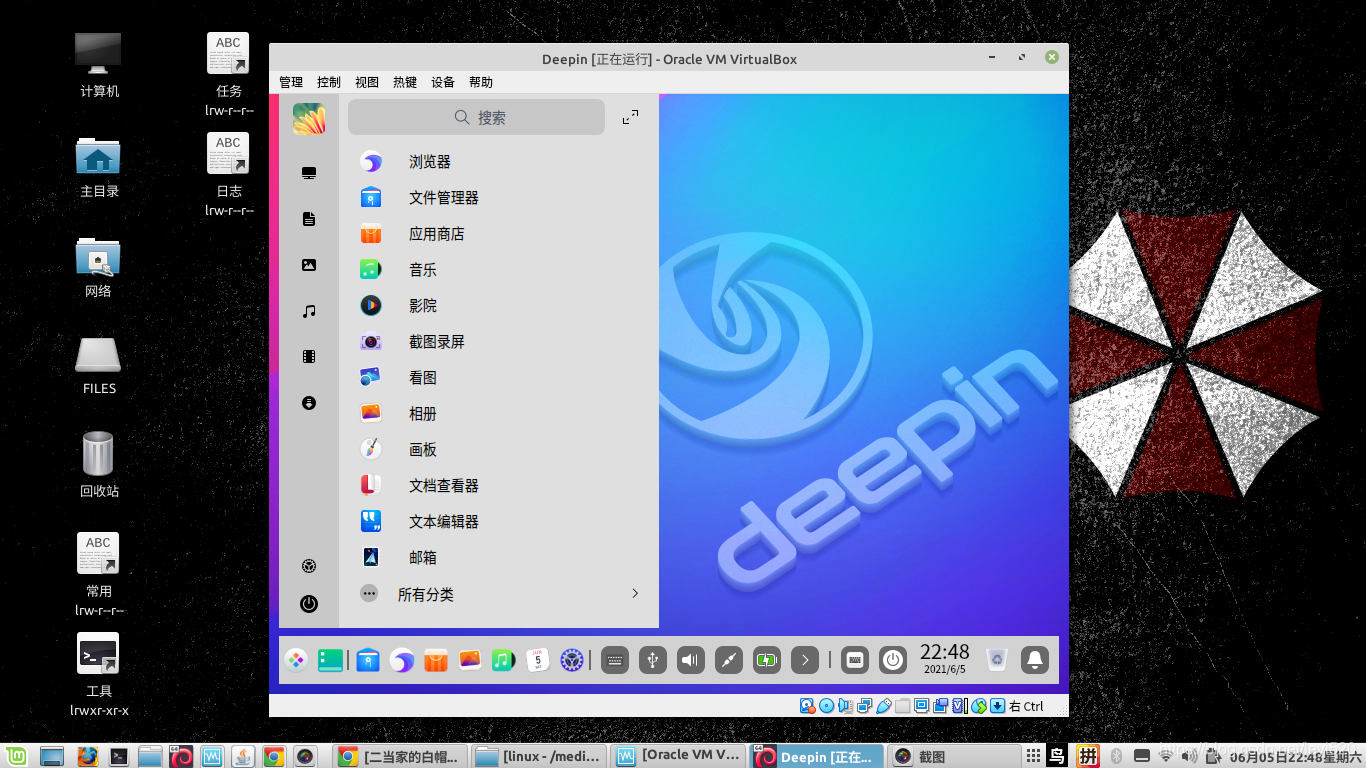Screen dimensions: 1366x768
Task: Open VirtualBox 热键 menu
Action: [405, 83]
